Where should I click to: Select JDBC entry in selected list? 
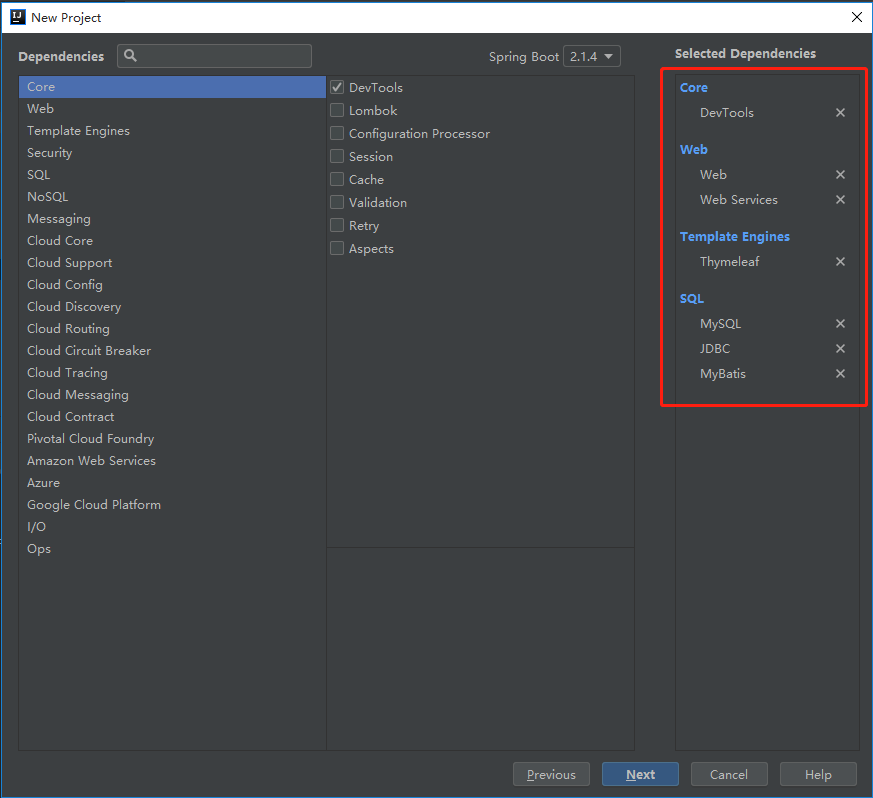tap(715, 349)
